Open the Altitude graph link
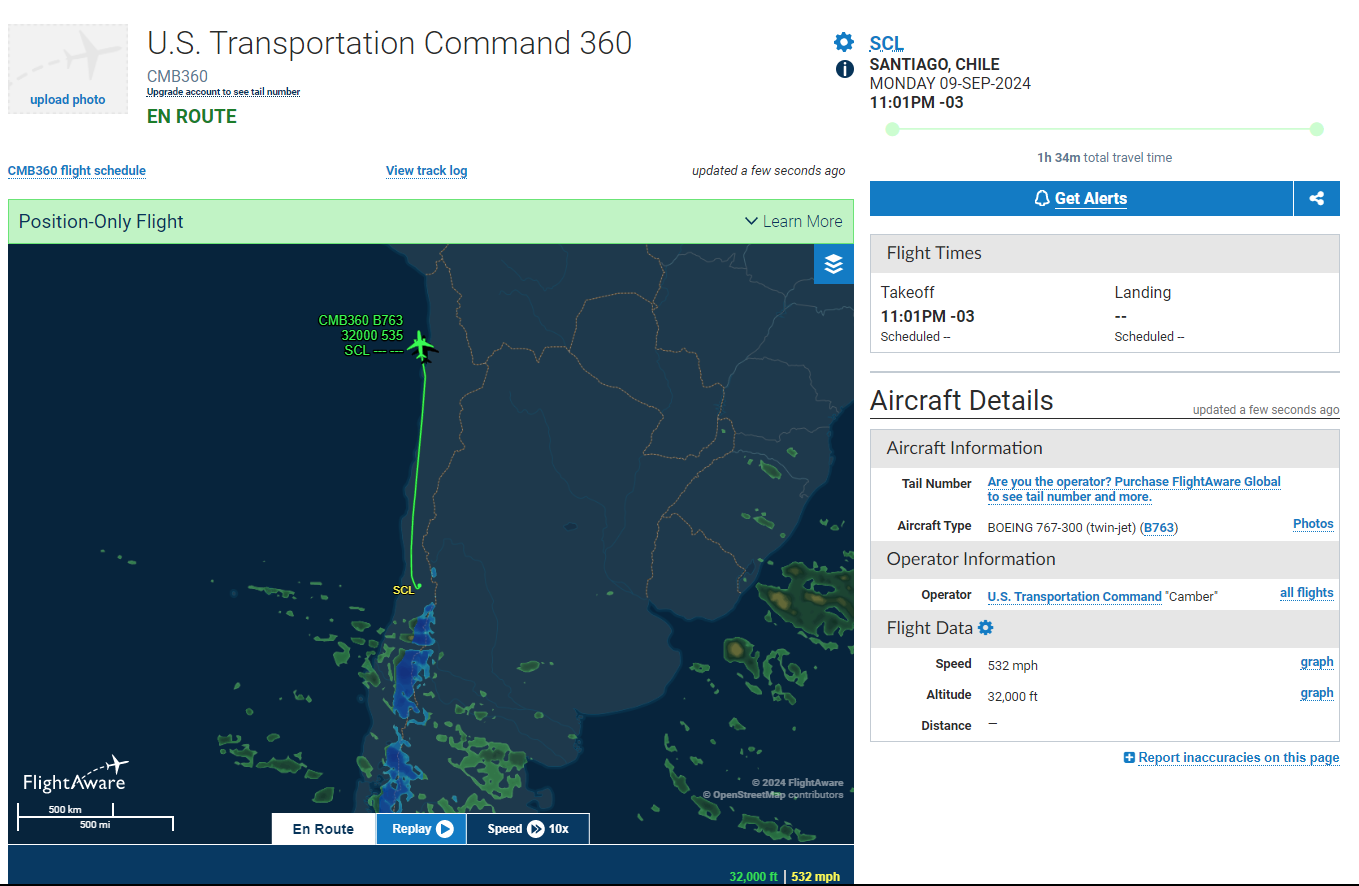This screenshot has width=1359, height=886. pyautogui.click(x=1317, y=693)
